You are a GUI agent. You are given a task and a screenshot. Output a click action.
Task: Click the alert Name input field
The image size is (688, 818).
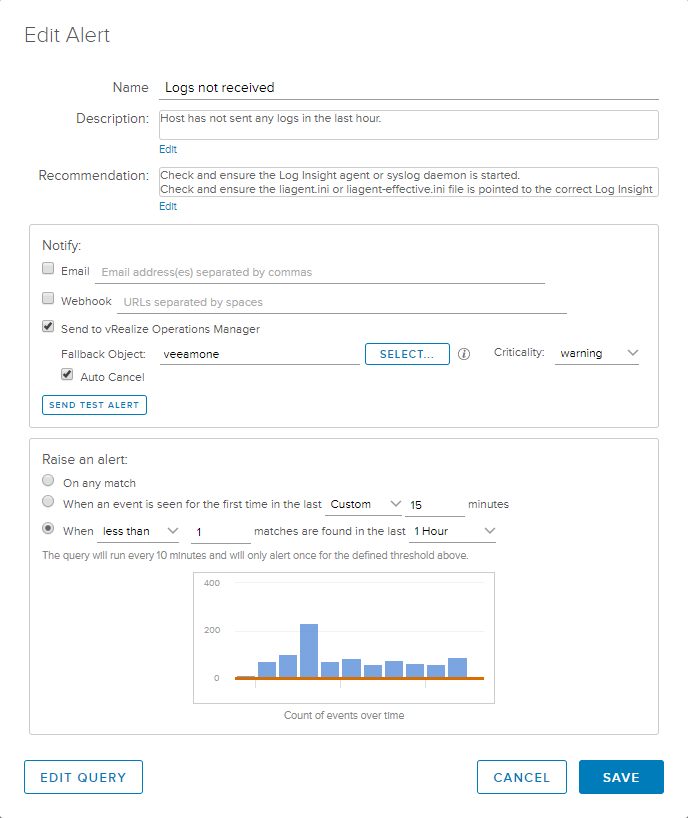(x=408, y=88)
